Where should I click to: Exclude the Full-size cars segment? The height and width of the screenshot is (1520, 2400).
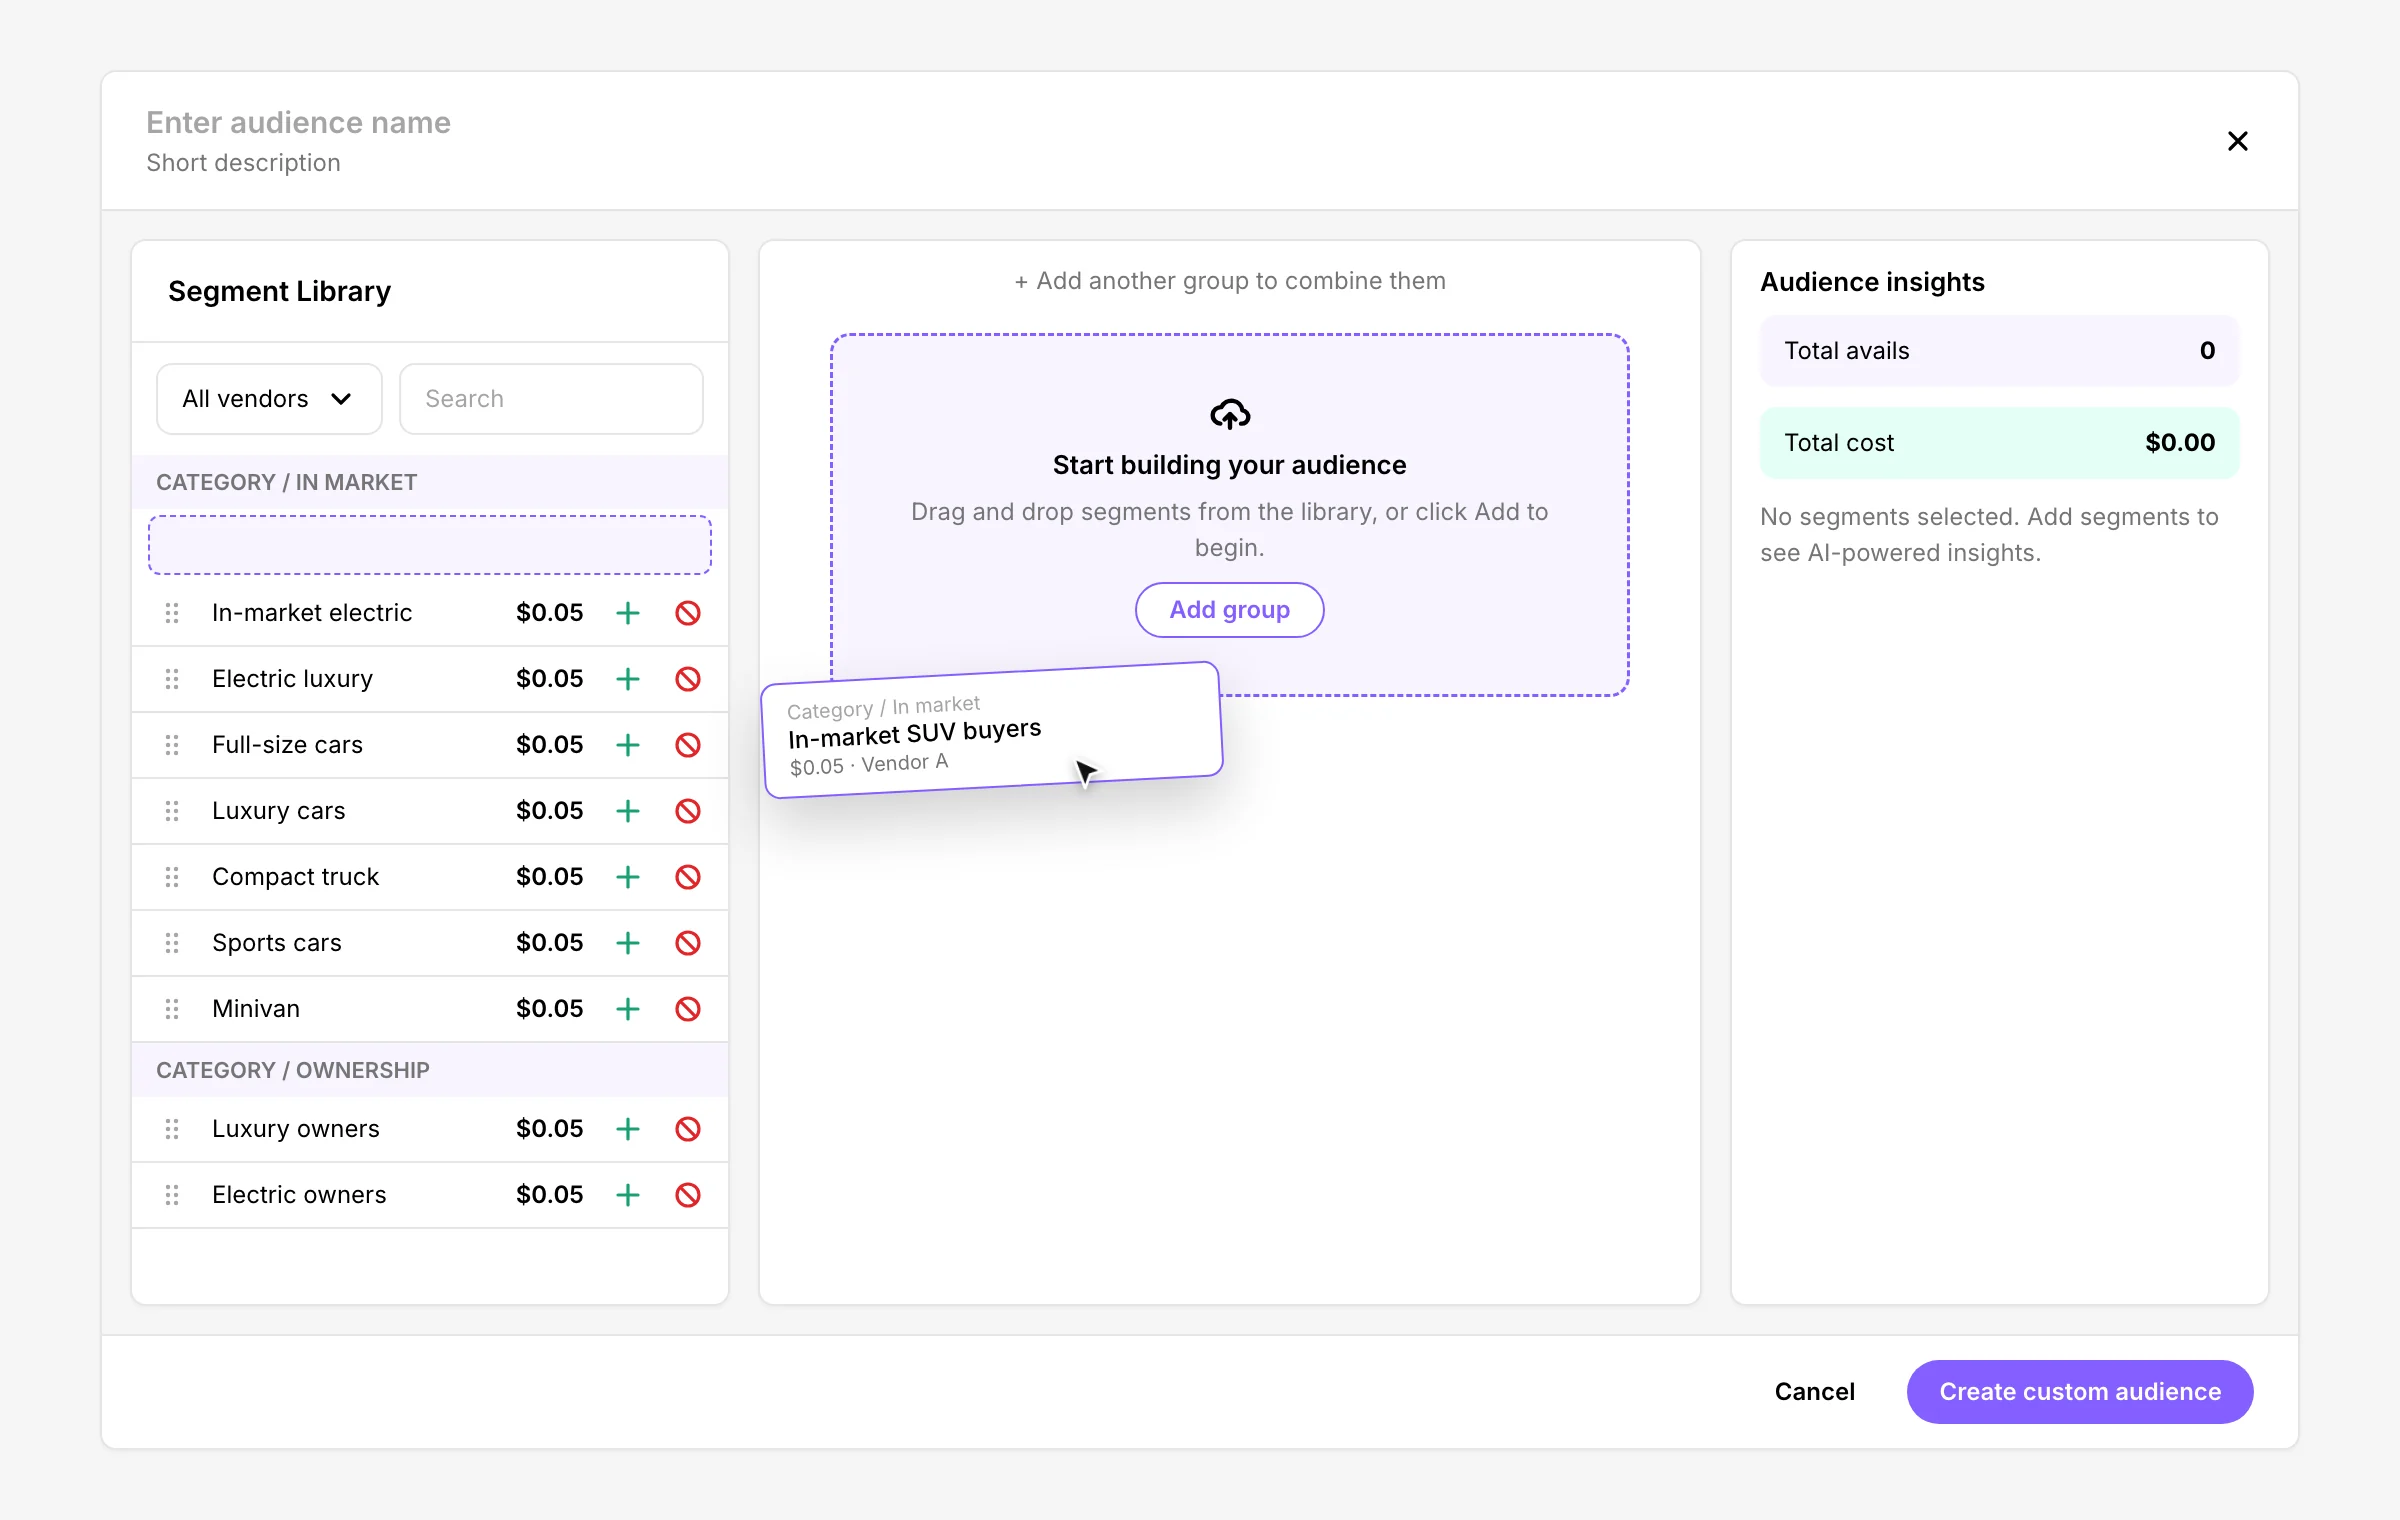(688, 745)
